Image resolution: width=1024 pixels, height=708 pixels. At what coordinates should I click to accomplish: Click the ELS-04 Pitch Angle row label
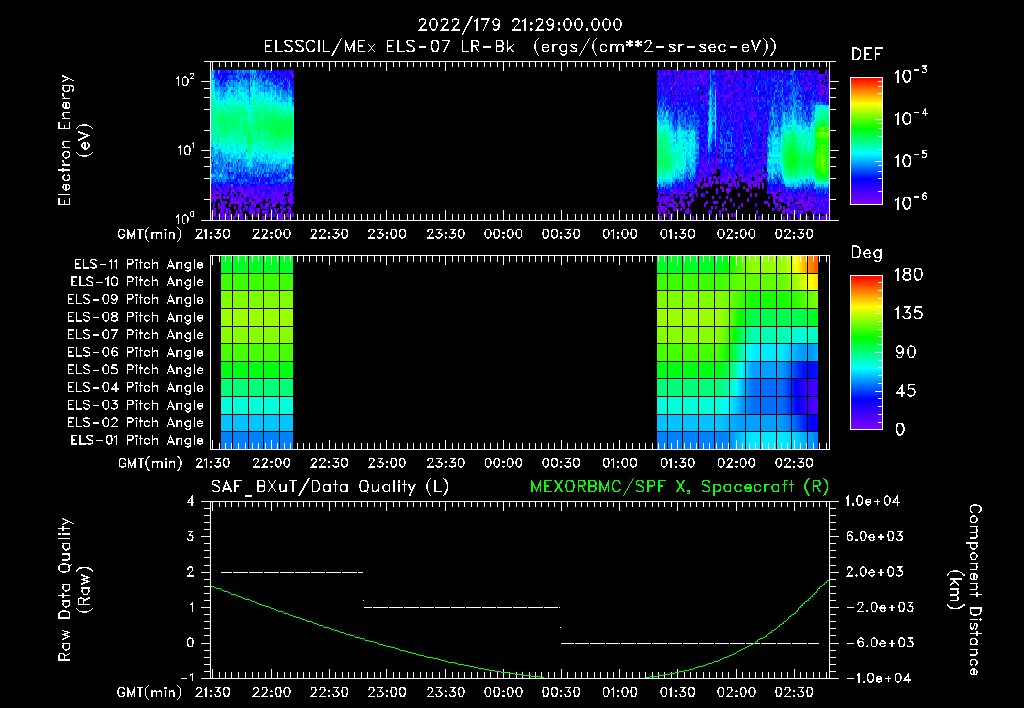point(136,387)
